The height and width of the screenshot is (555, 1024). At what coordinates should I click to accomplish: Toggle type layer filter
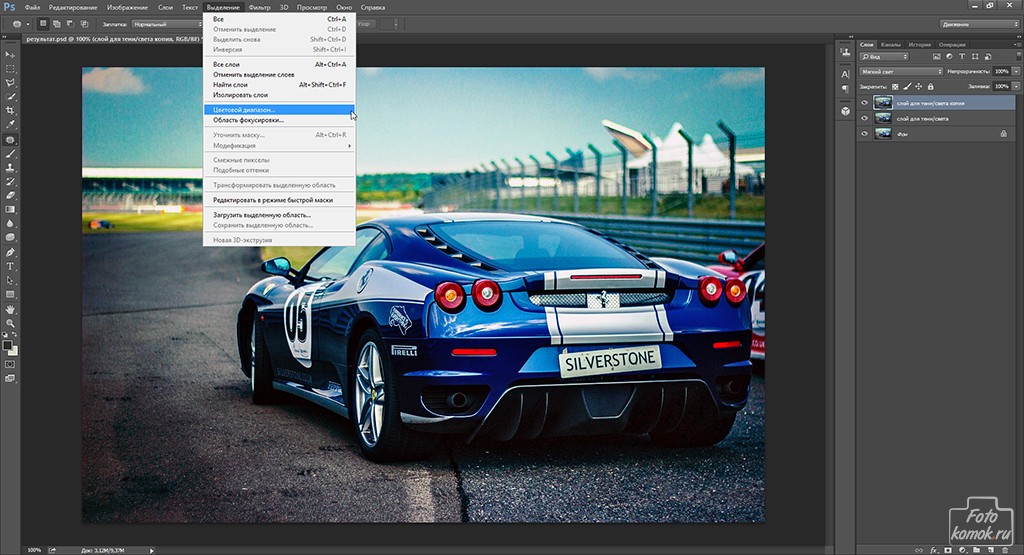click(x=962, y=57)
